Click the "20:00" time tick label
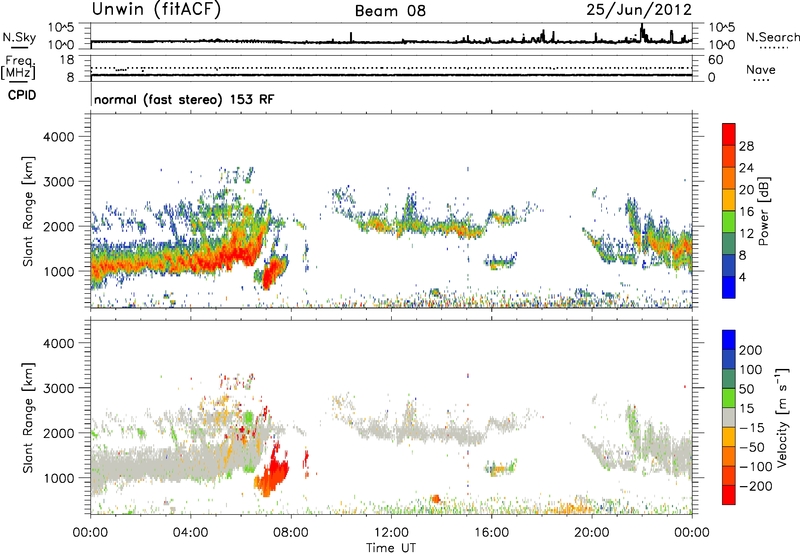Viewport: 800px width, 554px height. pos(592,533)
